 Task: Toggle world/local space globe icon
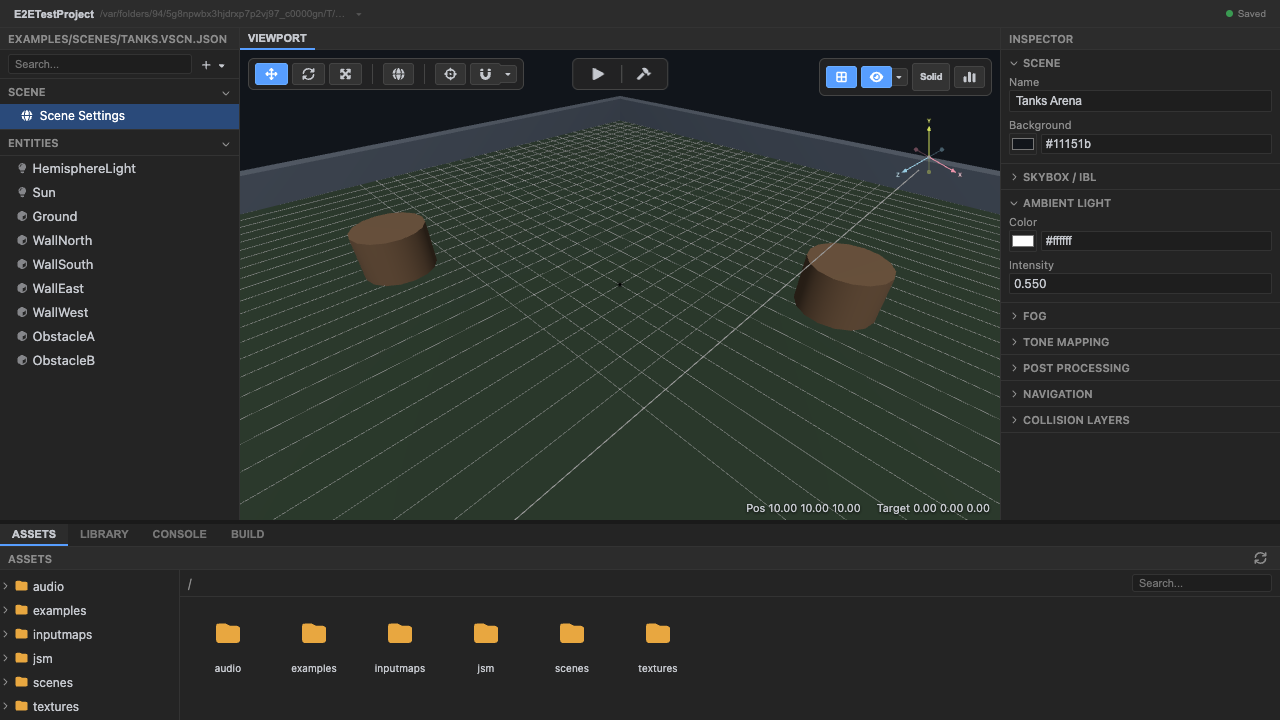coord(398,74)
